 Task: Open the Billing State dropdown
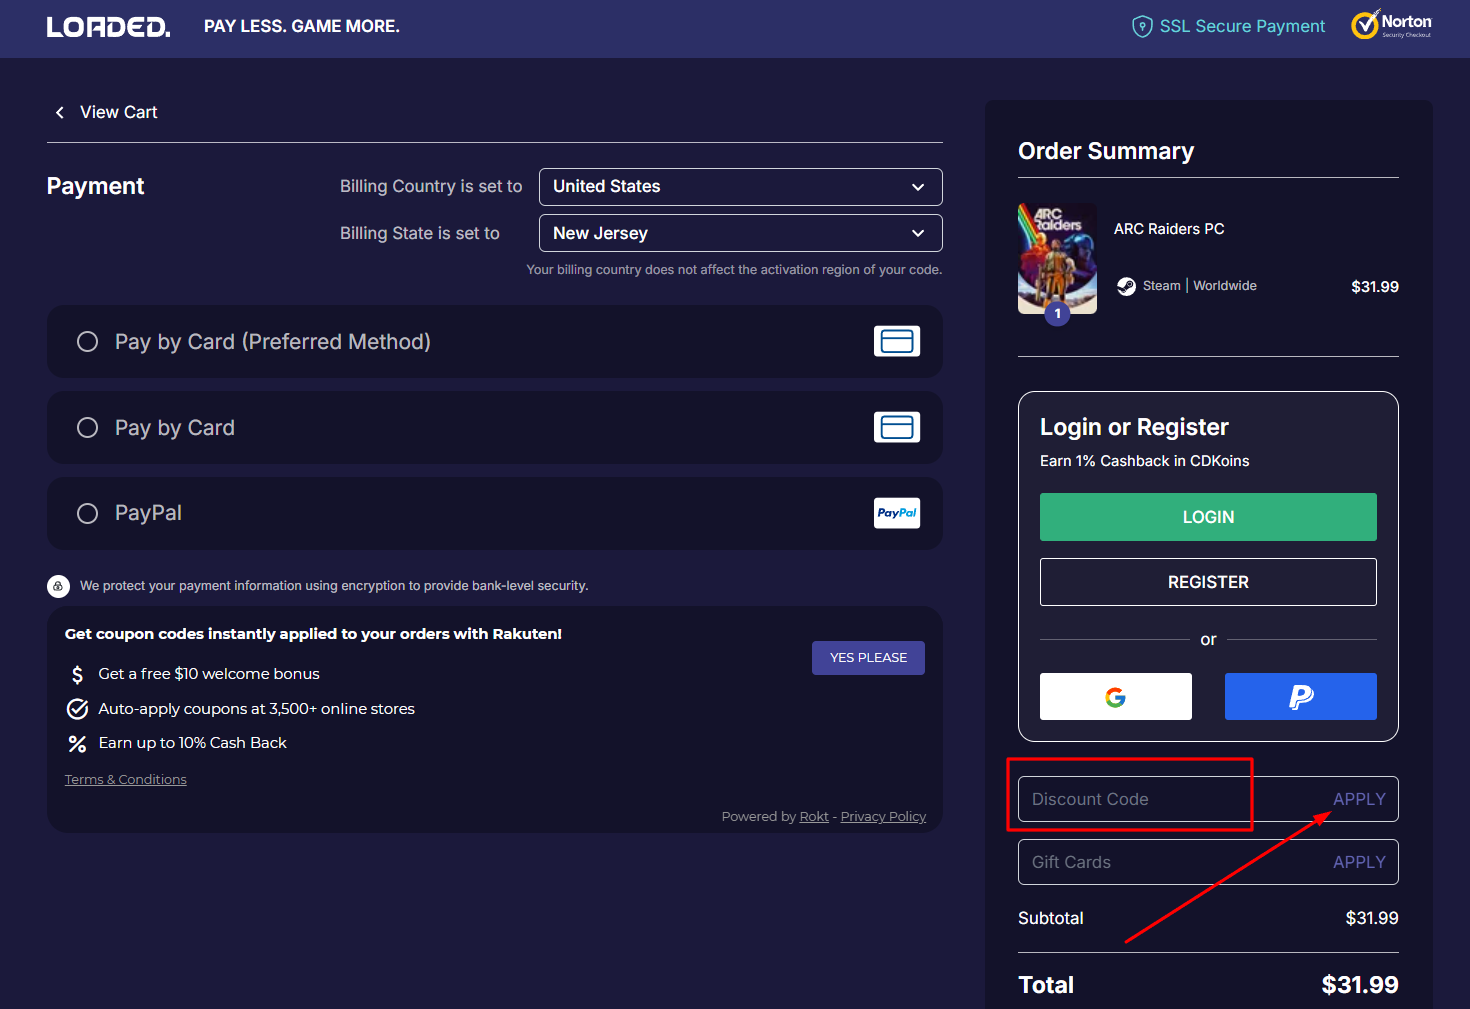point(741,233)
